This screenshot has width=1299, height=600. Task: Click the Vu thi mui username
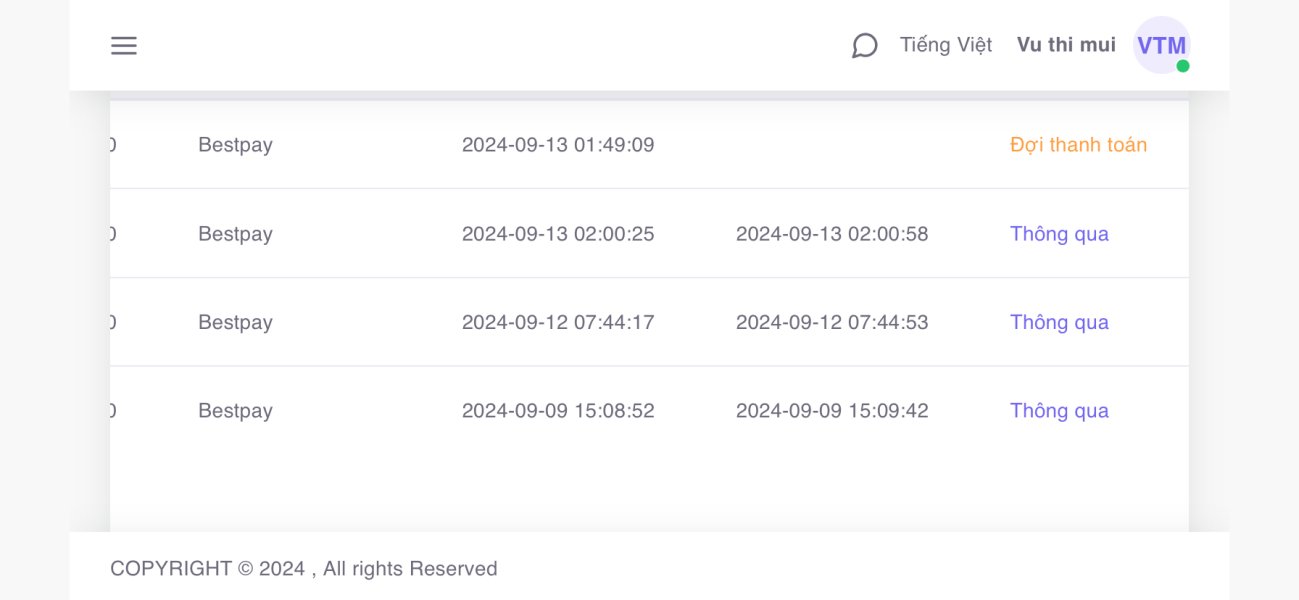[1066, 45]
